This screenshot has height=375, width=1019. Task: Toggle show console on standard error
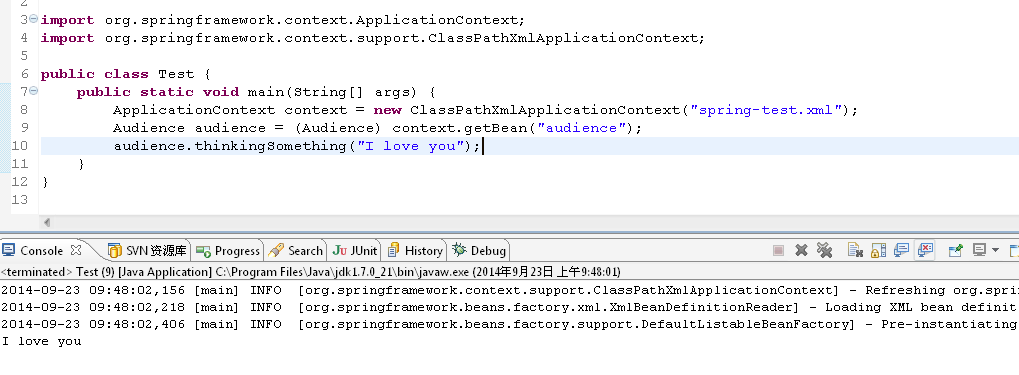pos(925,250)
